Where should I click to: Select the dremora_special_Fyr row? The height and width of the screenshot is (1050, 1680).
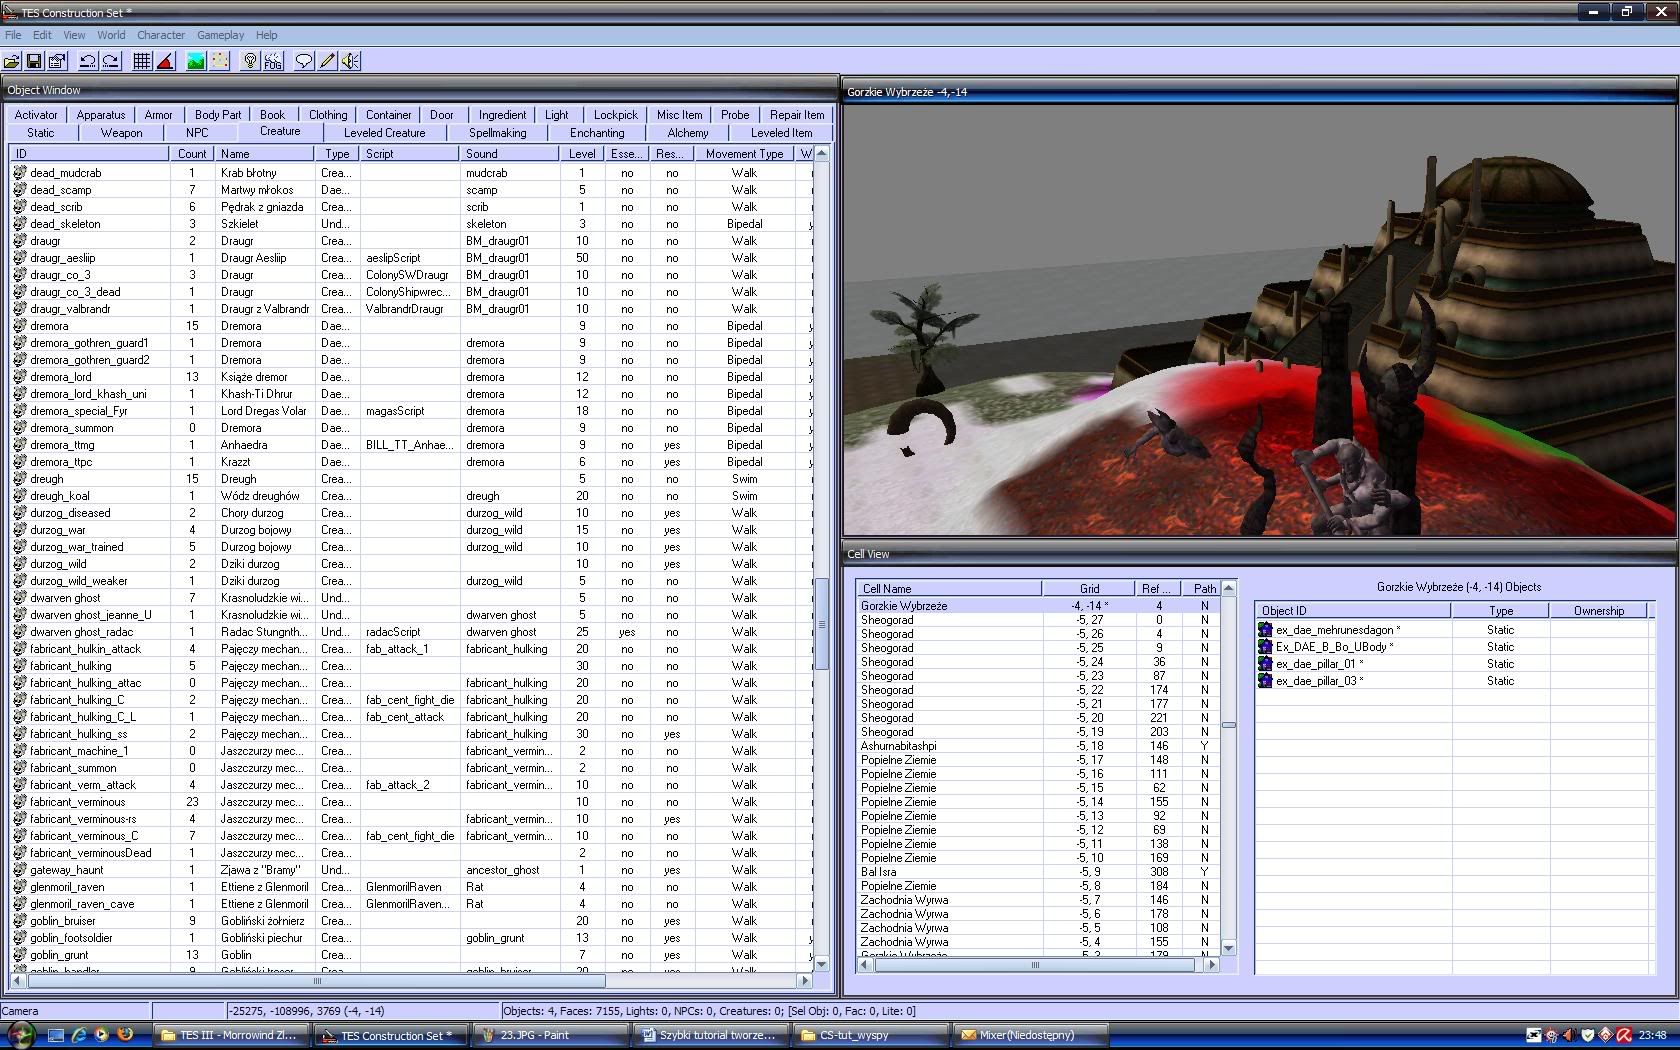pos(410,411)
